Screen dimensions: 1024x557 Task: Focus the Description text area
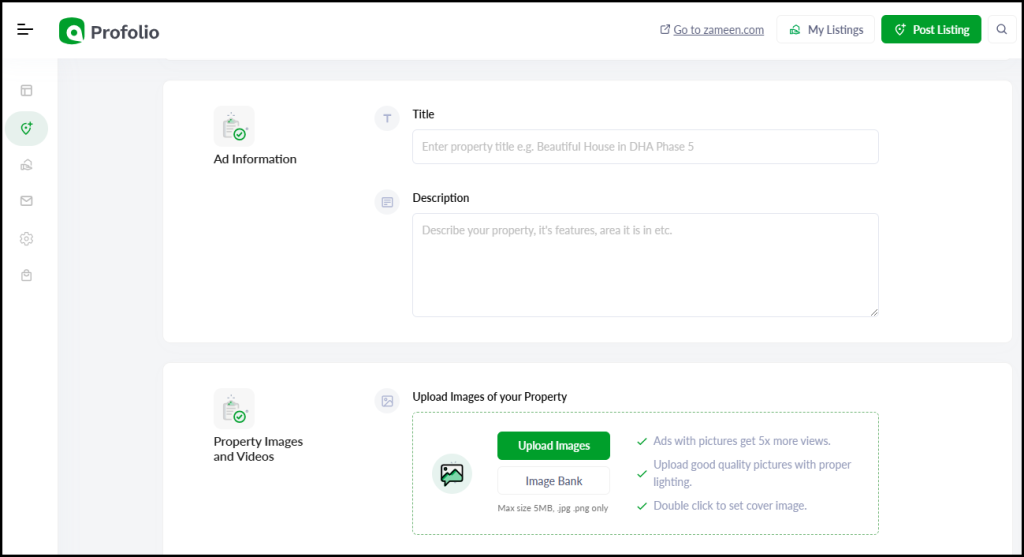645,265
